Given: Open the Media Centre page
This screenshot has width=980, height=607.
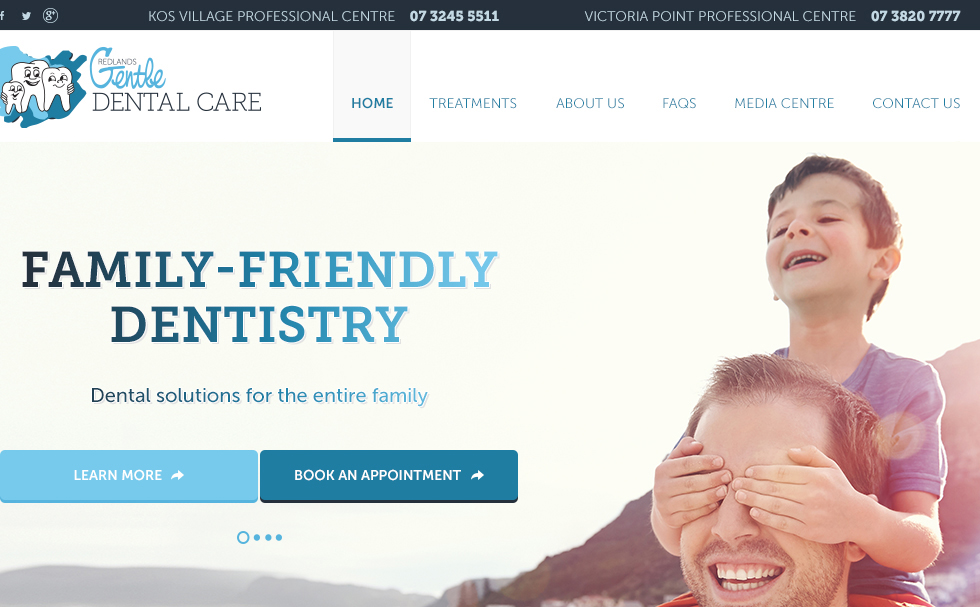Looking at the screenshot, I should 784,103.
